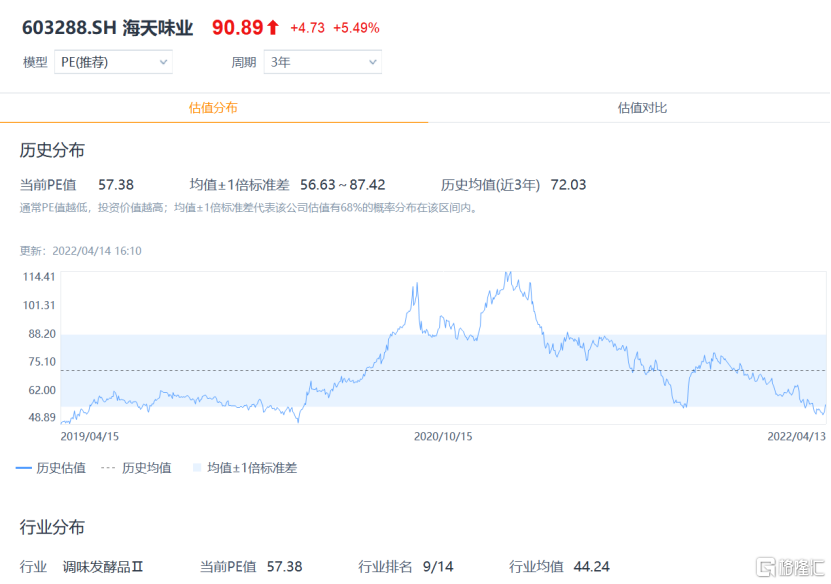
Task: Click the stock title 603288.SH 海天味业
Action: point(108,28)
